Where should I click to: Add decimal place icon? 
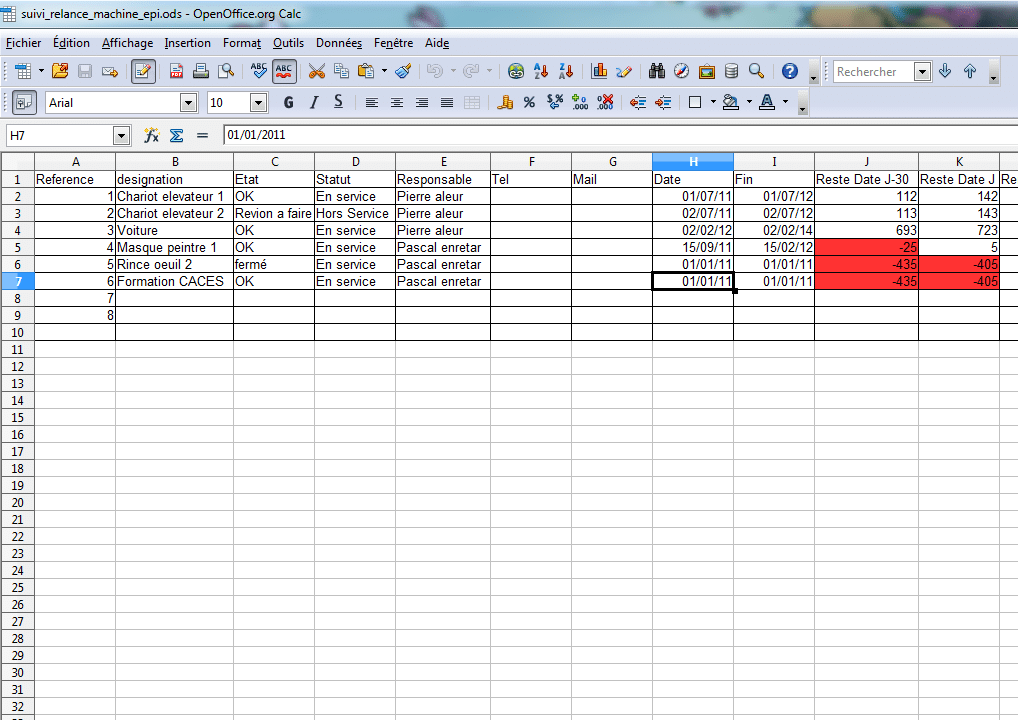tap(580, 102)
